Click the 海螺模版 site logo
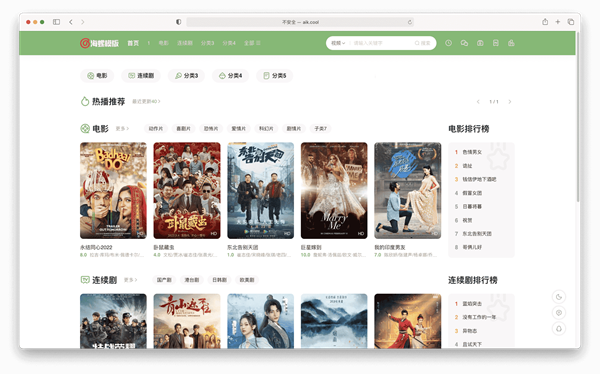This screenshot has width=600, height=374. (99, 43)
